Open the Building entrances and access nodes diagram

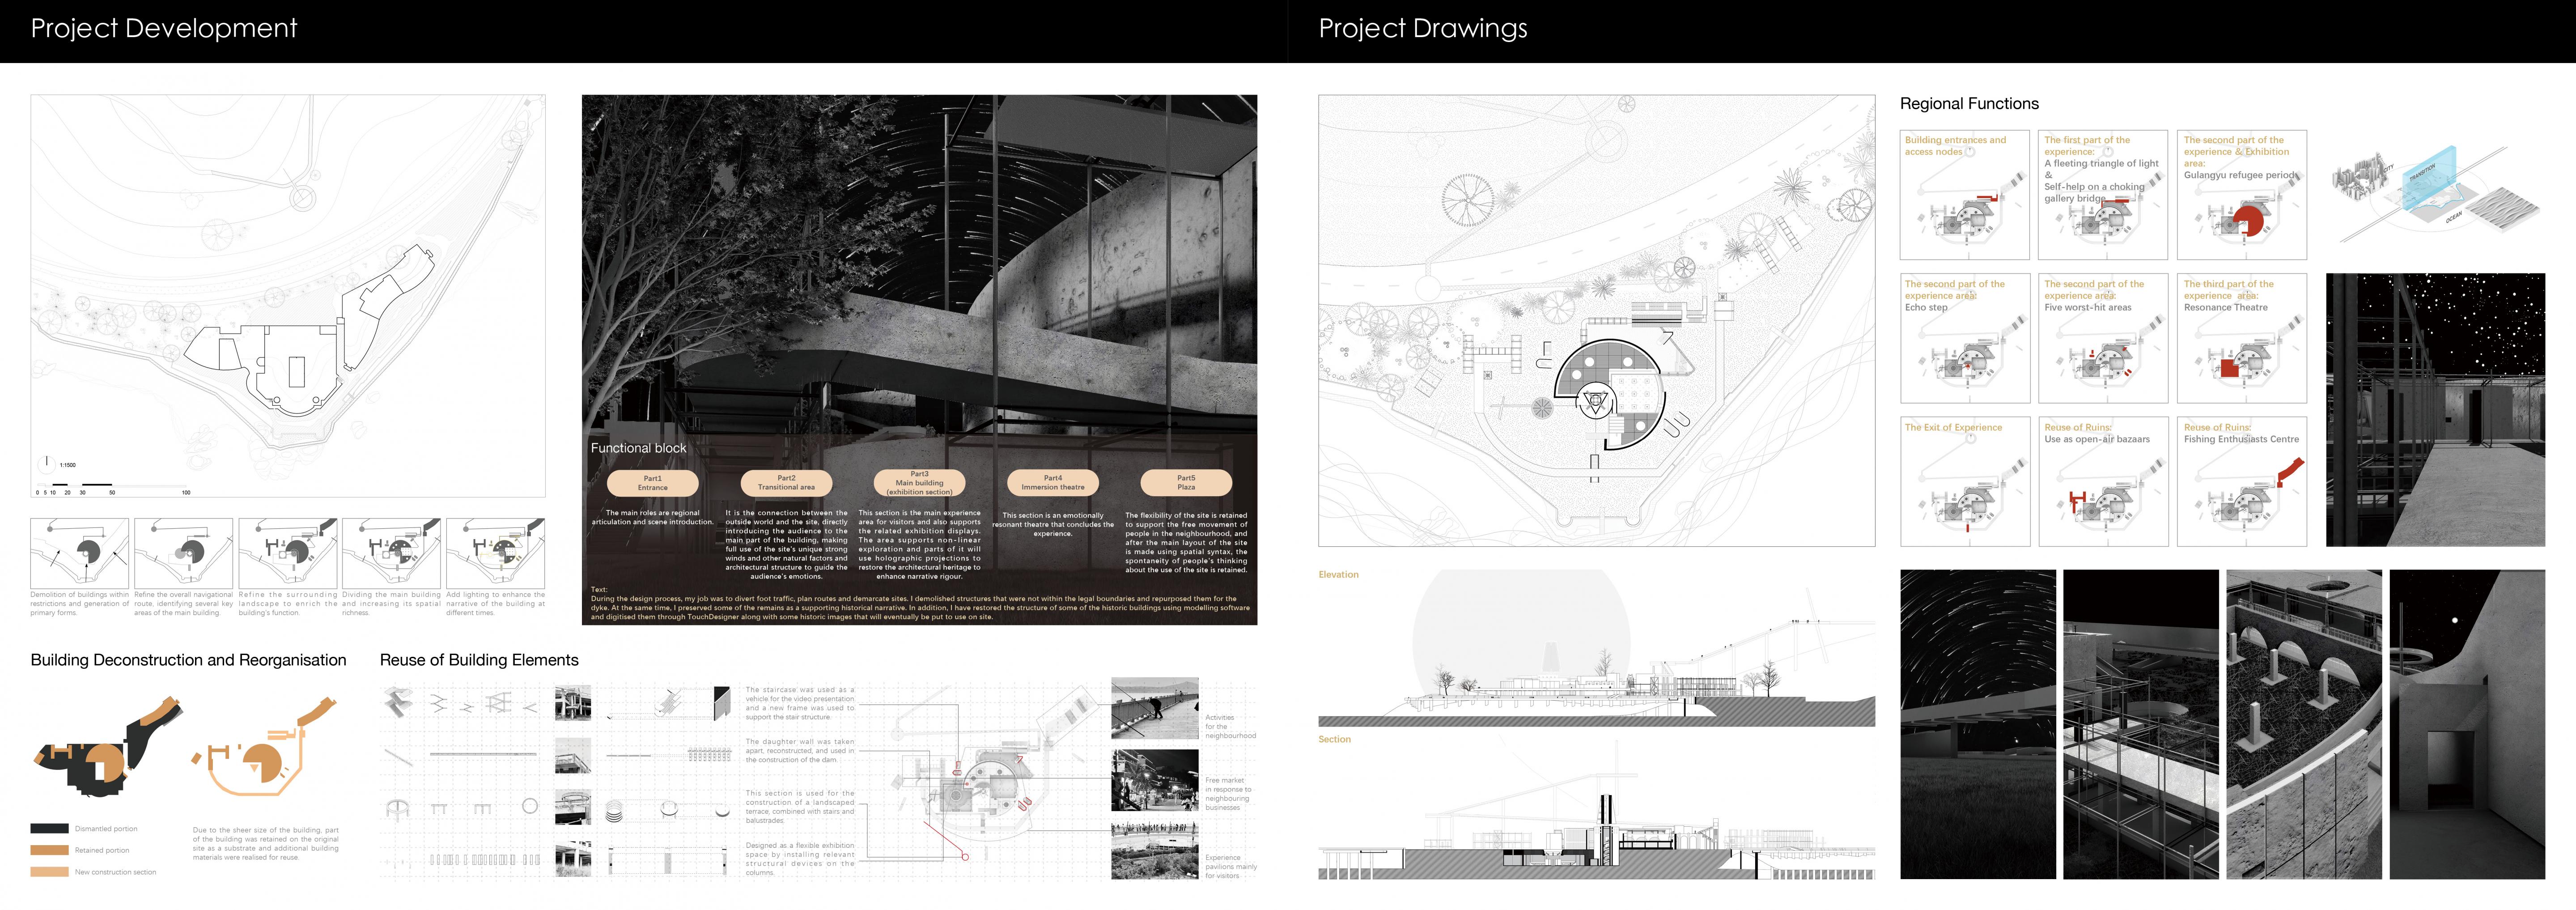[x=1964, y=195]
